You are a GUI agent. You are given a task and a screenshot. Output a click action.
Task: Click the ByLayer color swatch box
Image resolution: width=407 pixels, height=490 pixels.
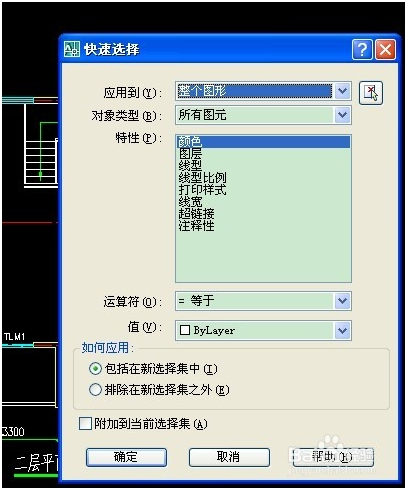point(185,330)
